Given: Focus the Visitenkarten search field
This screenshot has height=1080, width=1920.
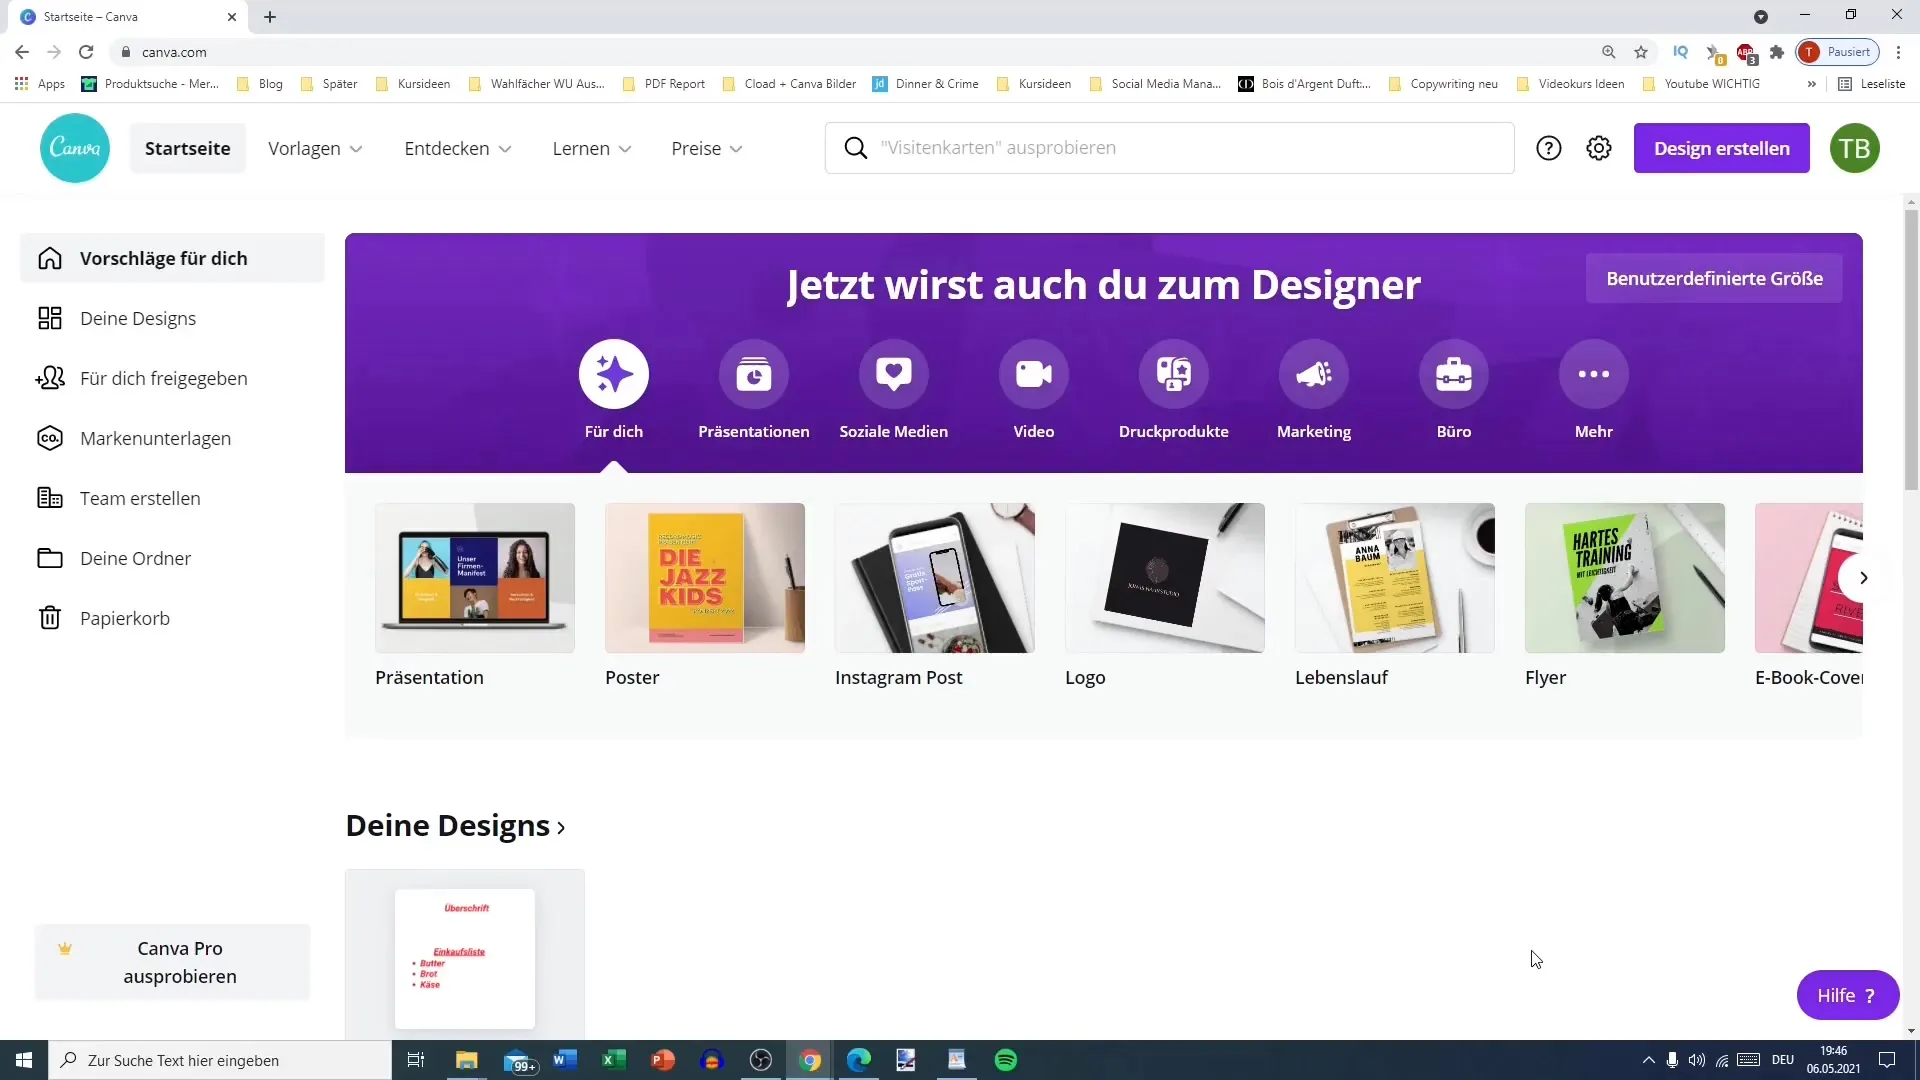Looking at the screenshot, I should tap(1170, 148).
